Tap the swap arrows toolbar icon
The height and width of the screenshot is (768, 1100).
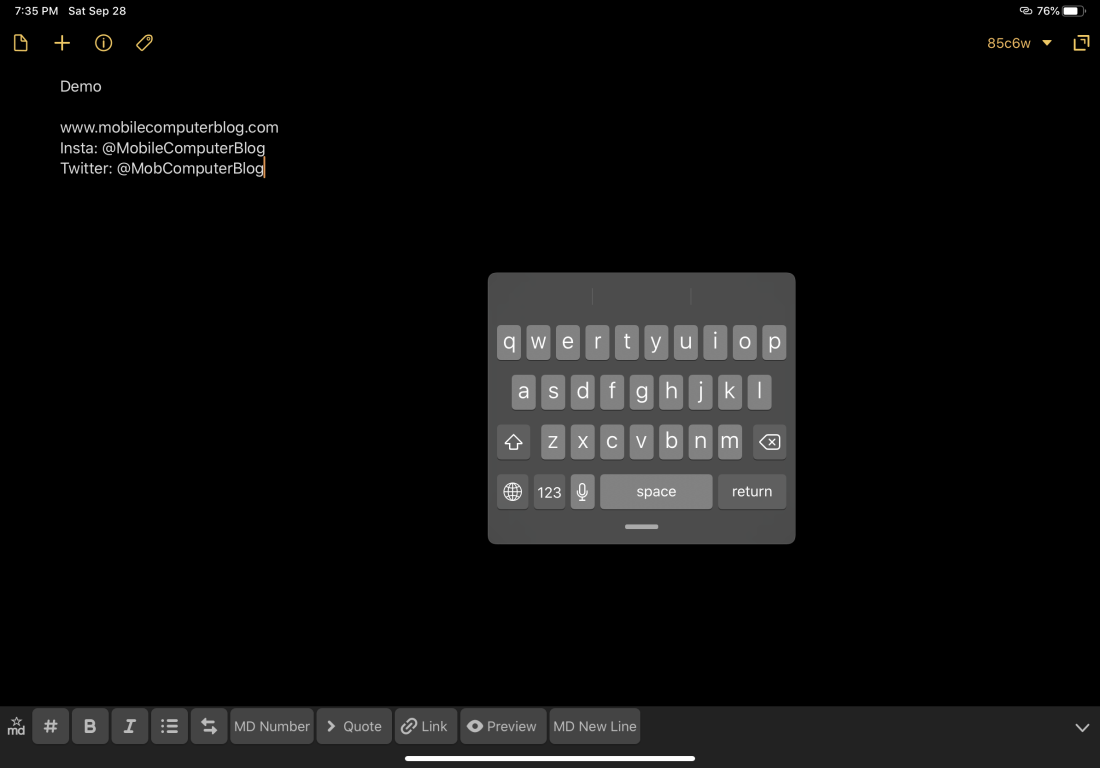coord(209,726)
